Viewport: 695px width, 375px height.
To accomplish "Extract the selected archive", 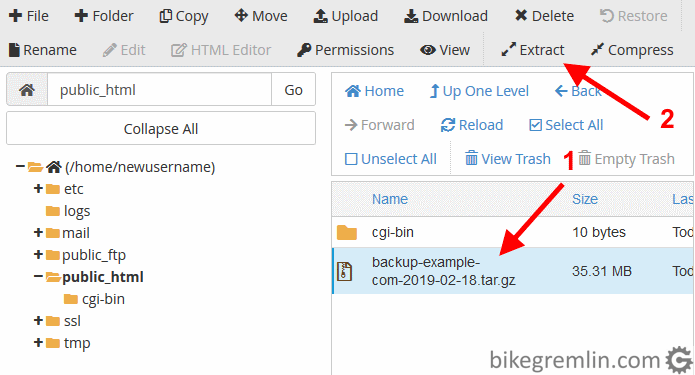I will pyautogui.click(x=532, y=50).
